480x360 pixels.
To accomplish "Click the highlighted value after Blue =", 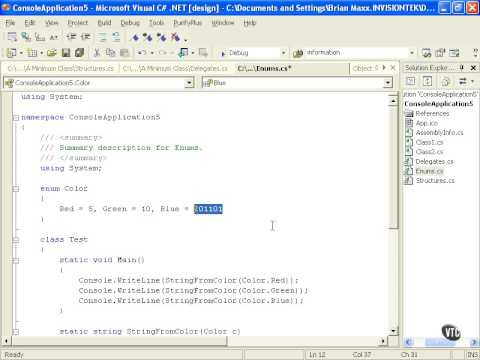I will pyautogui.click(x=208, y=209).
